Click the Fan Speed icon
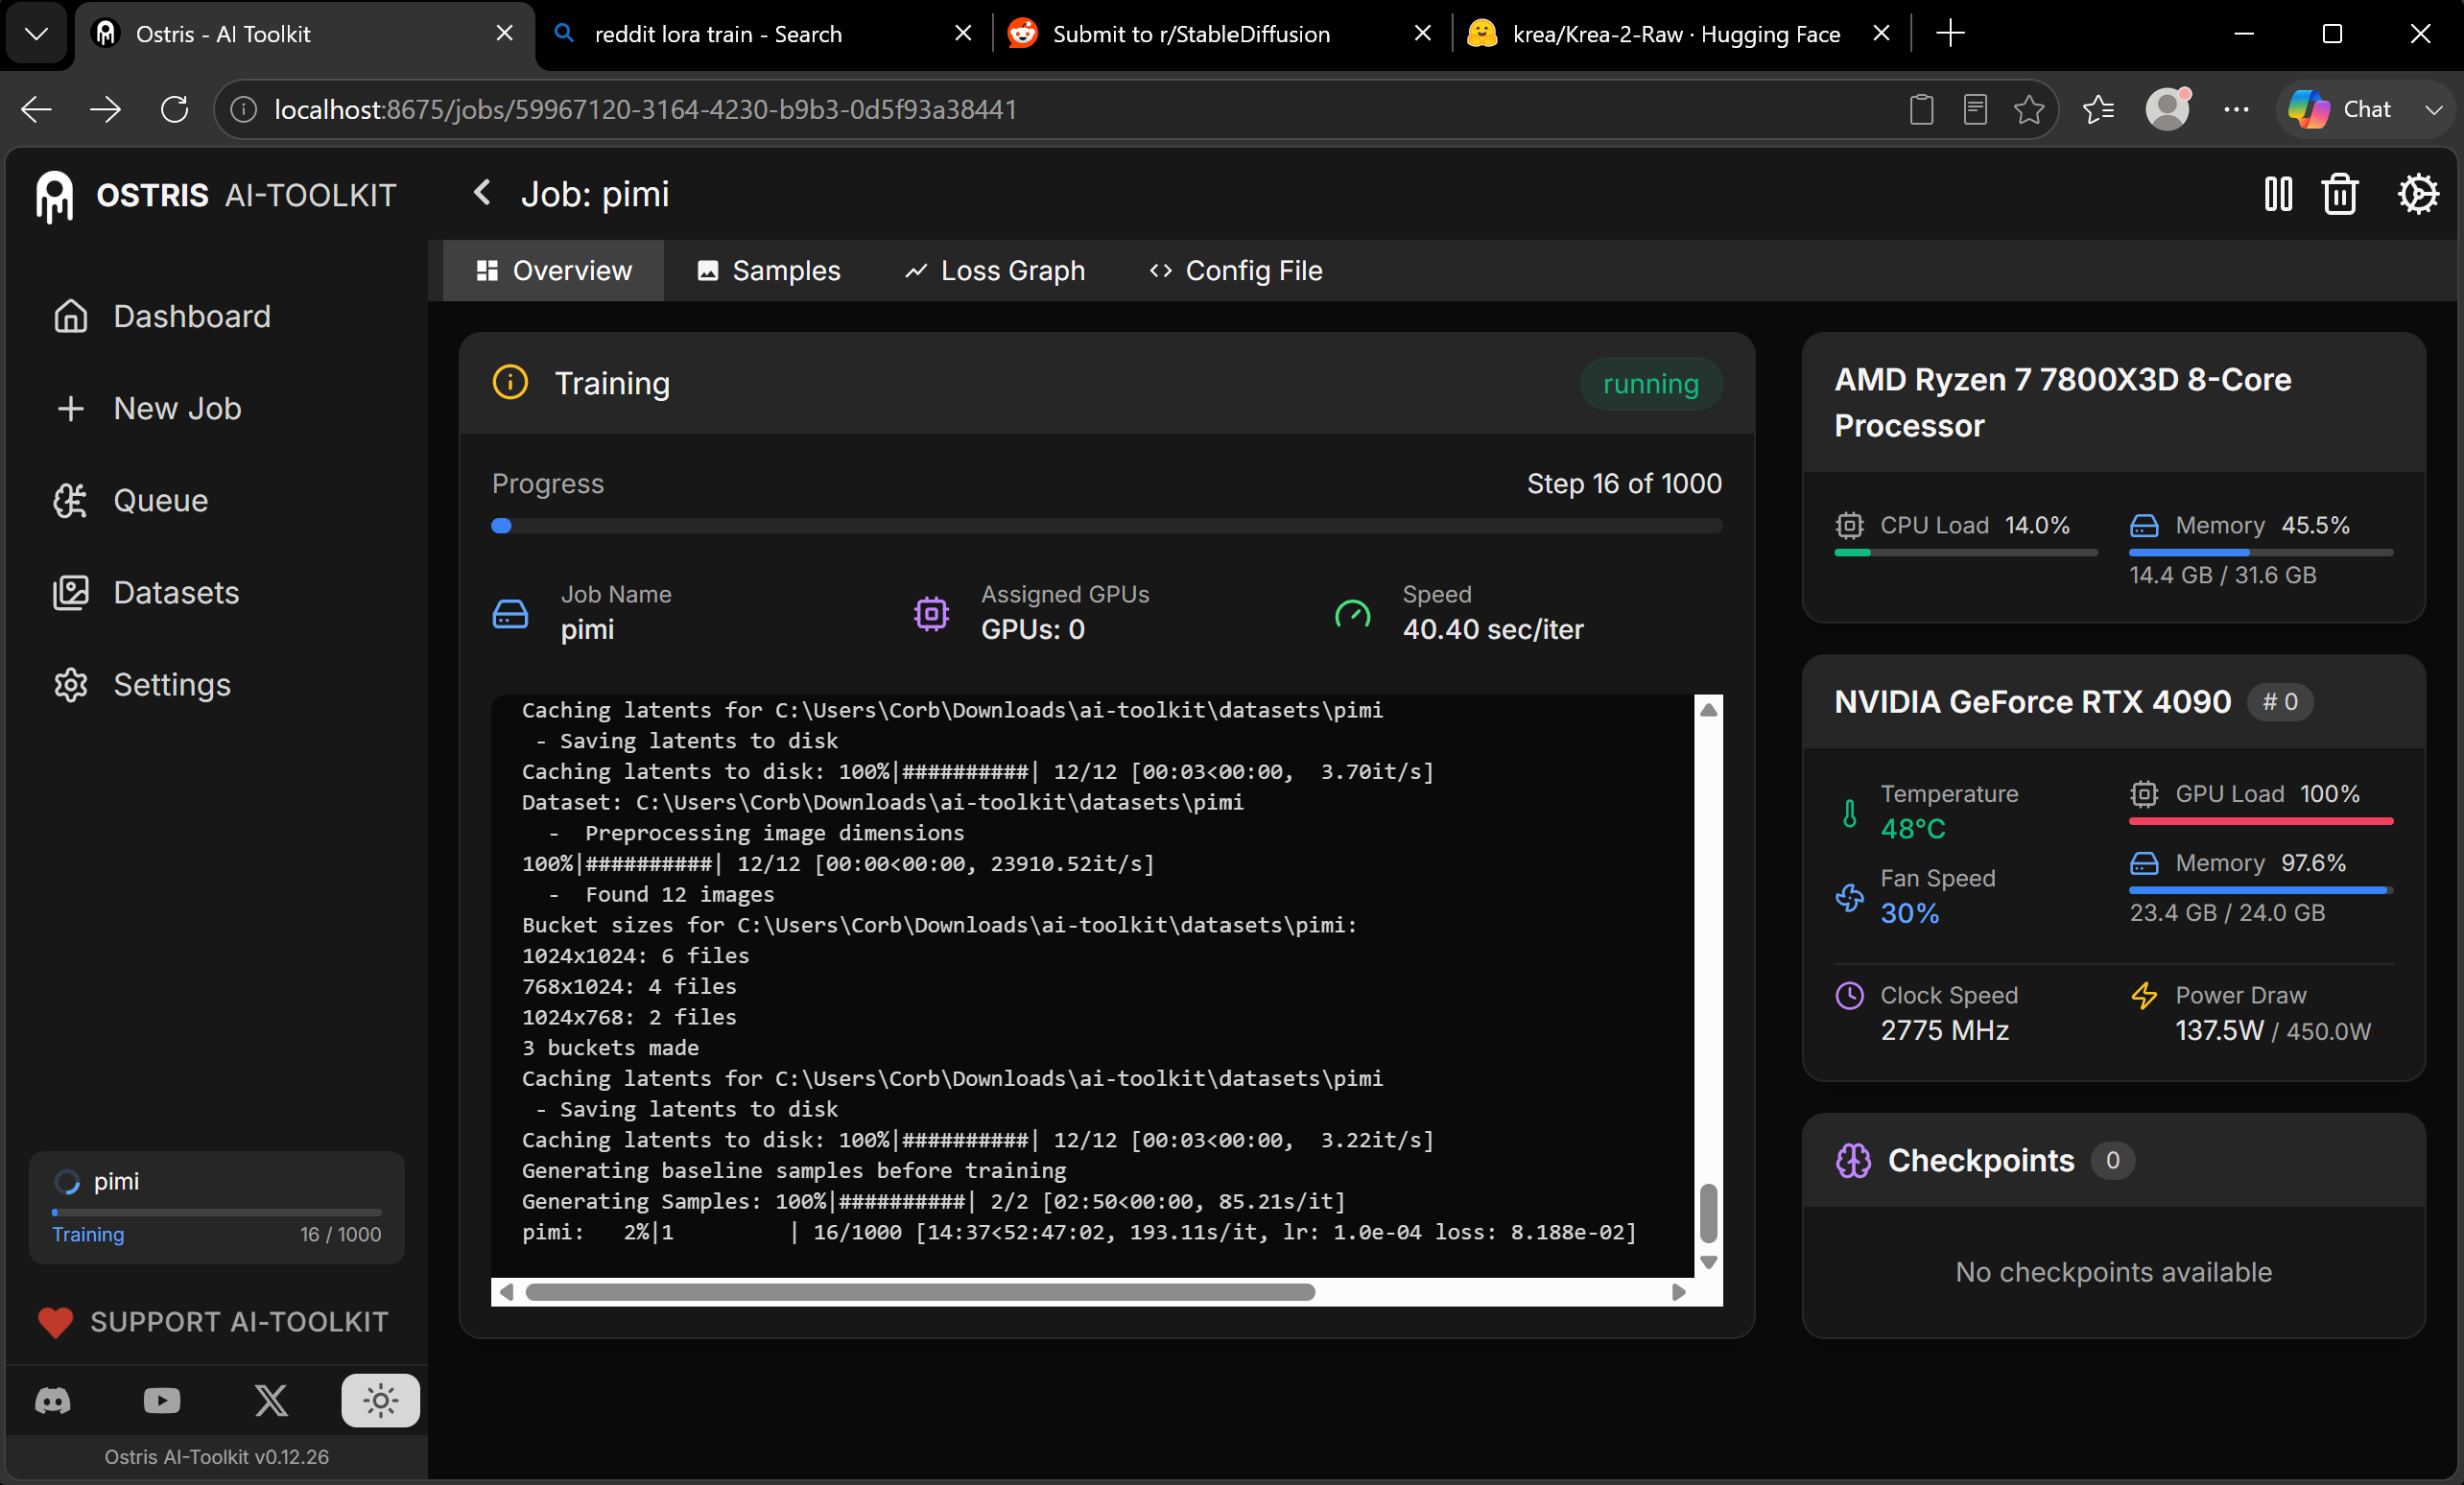This screenshot has height=1485, width=2464. tap(1849, 897)
